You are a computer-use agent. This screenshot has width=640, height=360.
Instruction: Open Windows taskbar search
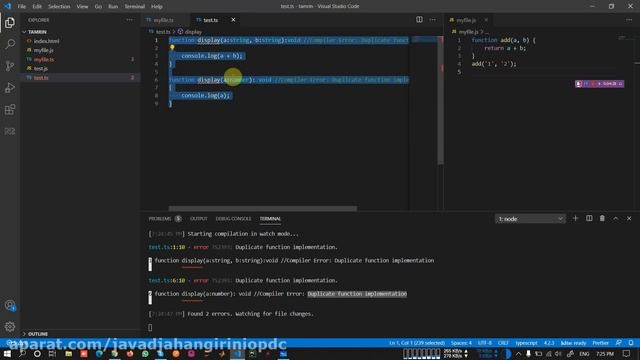coord(22,354)
